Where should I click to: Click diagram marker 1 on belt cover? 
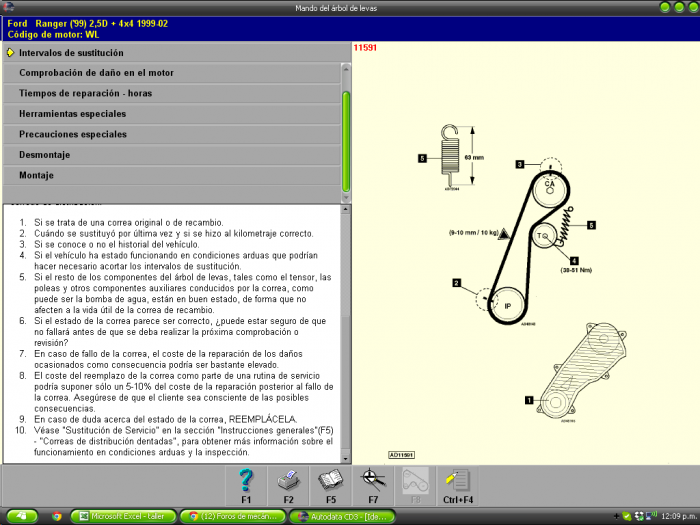point(529,400)
